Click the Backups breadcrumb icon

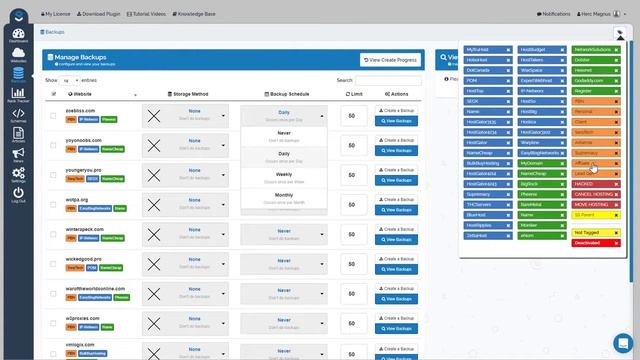[x=42, y=32]
